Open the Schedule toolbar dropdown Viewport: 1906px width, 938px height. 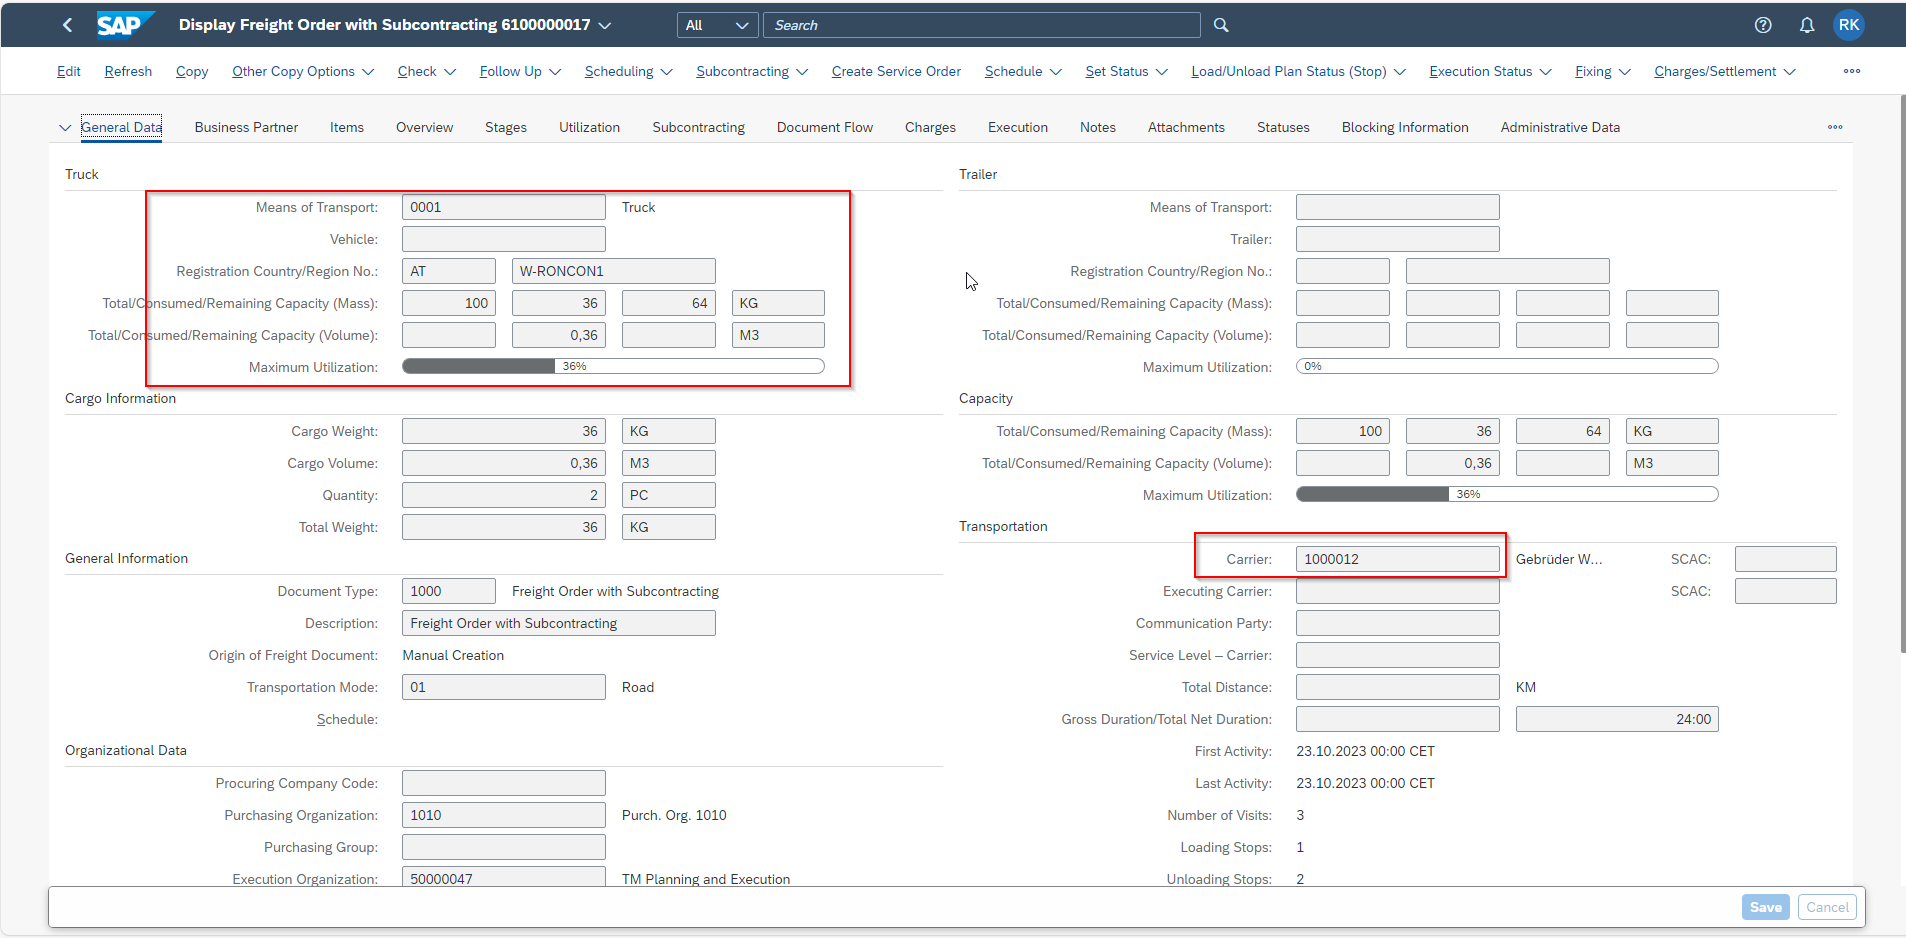(x=1023, y=71)
